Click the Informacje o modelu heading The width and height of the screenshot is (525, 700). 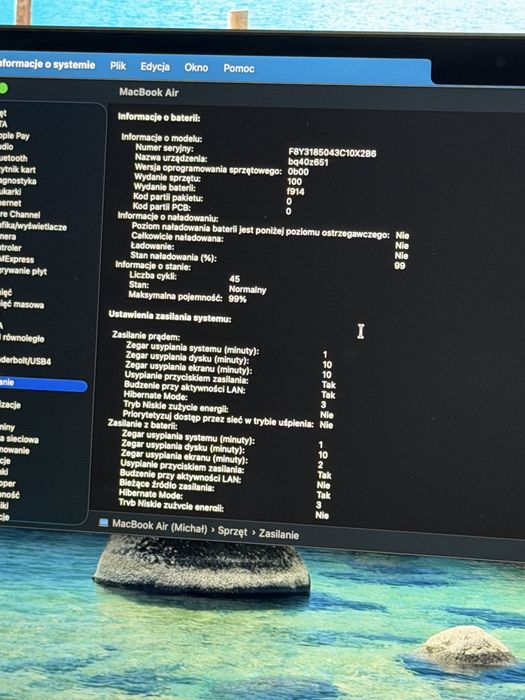162,138
